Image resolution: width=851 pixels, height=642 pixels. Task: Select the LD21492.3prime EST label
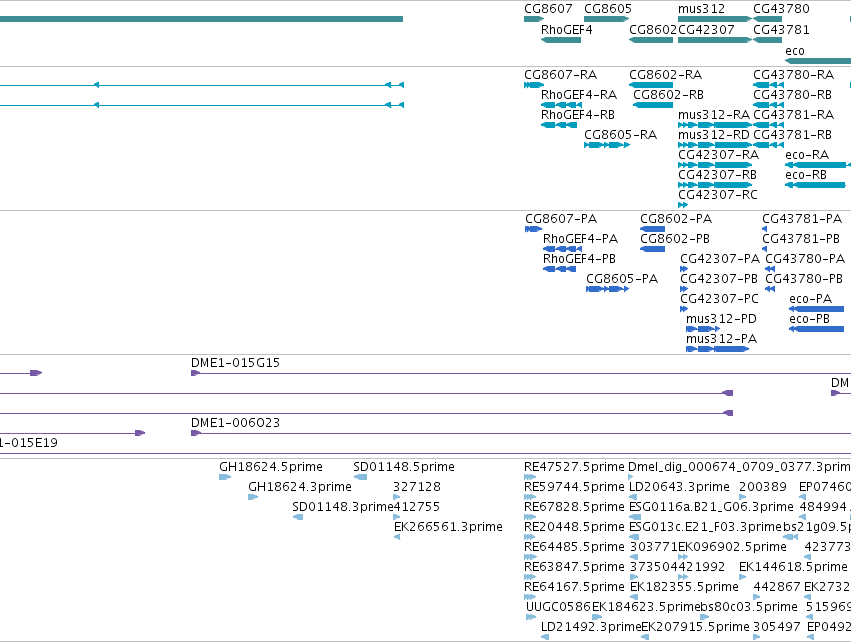tap(591, 627)
